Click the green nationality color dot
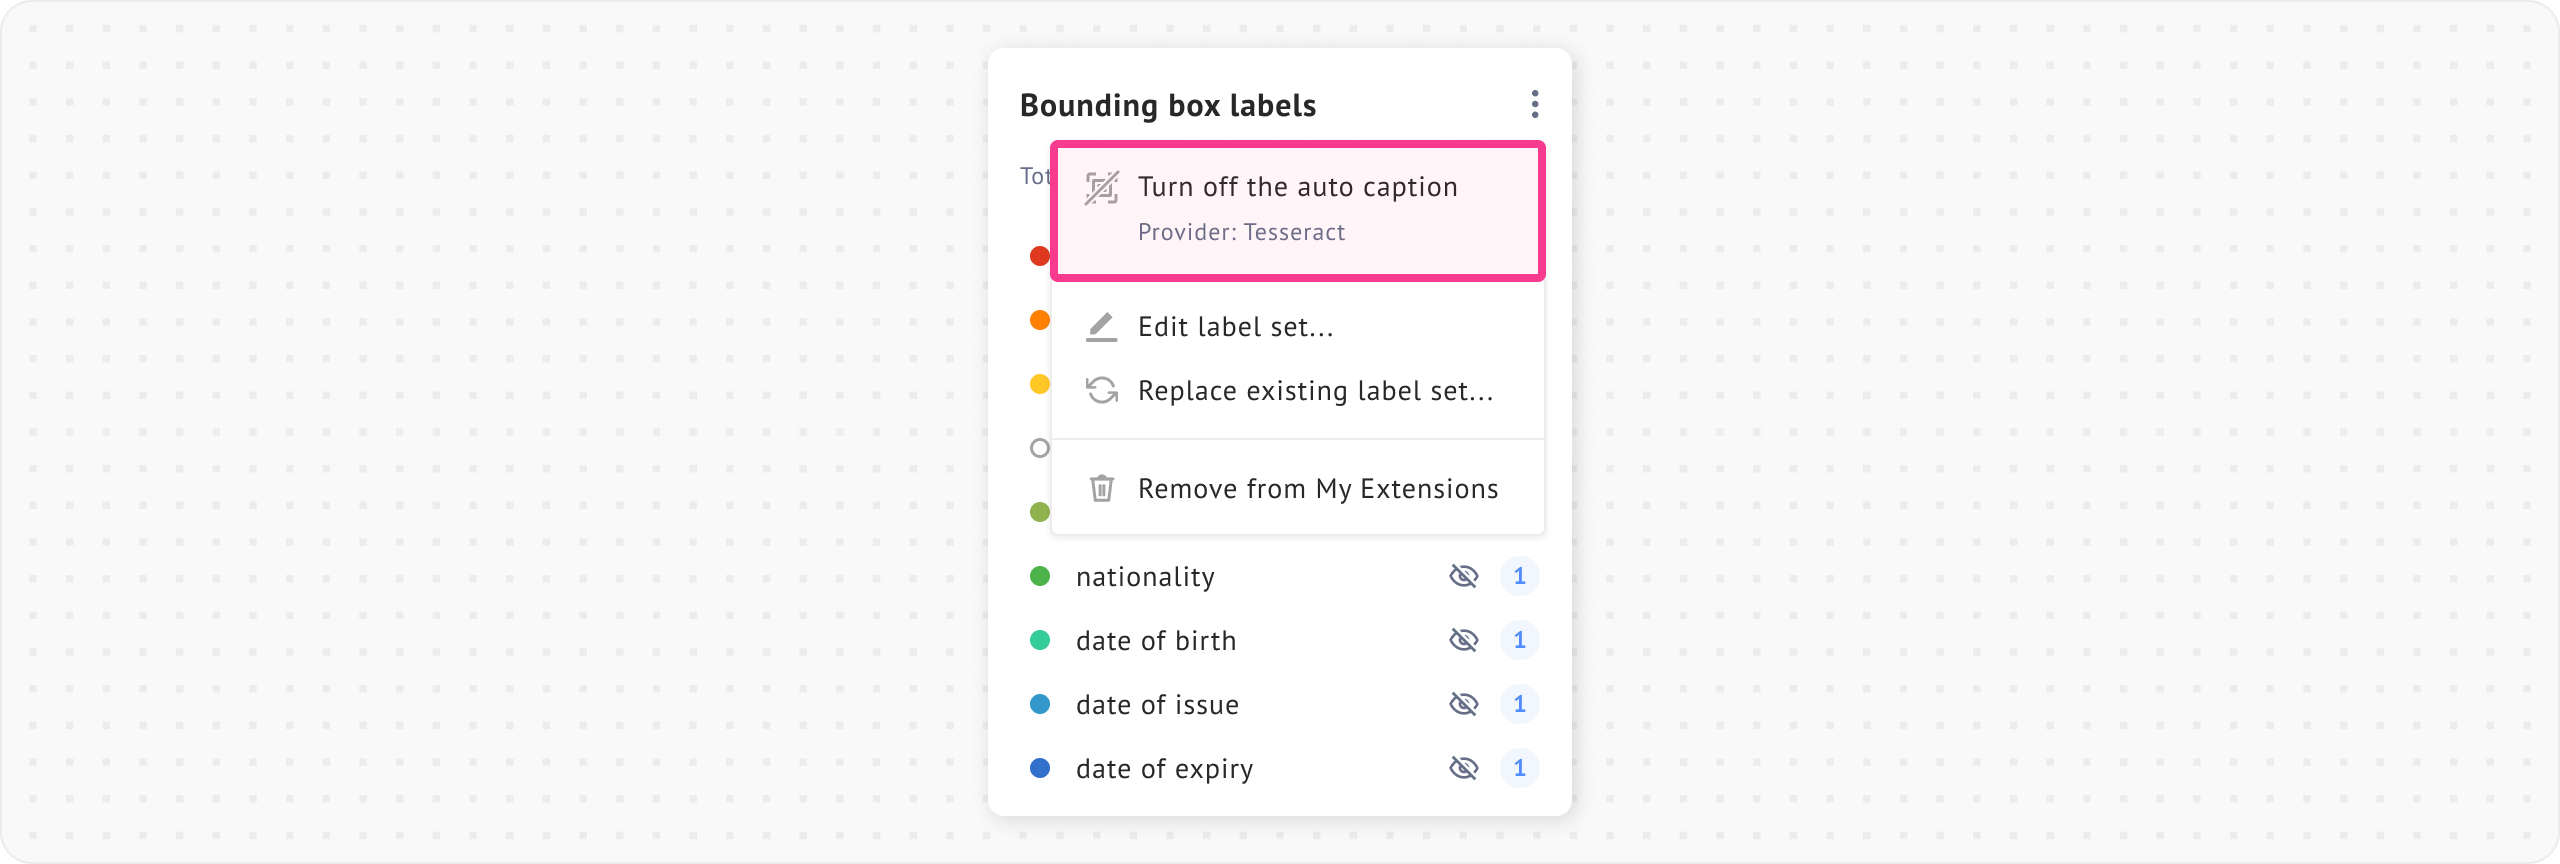Viewport: 2560px width, 864px height. point(1040,576)
